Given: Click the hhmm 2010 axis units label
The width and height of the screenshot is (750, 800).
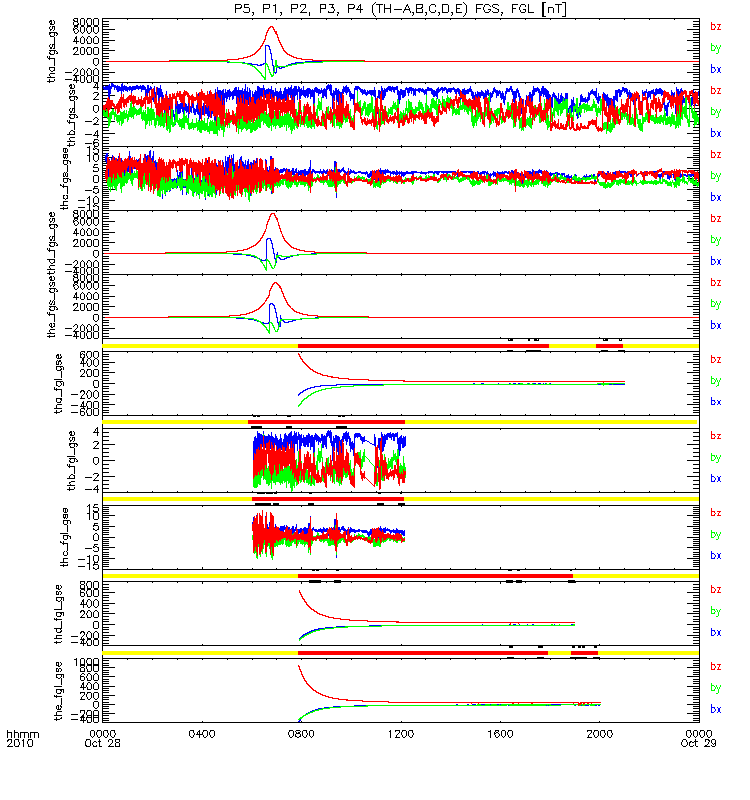Looking at the screenshot, I should 22,738.
